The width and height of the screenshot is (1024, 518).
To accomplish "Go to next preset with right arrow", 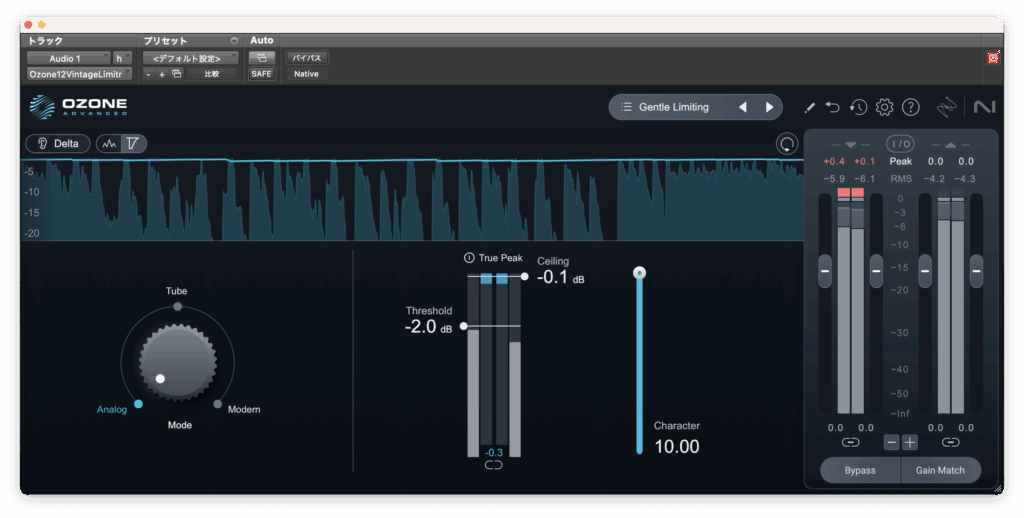I will 769,107.
